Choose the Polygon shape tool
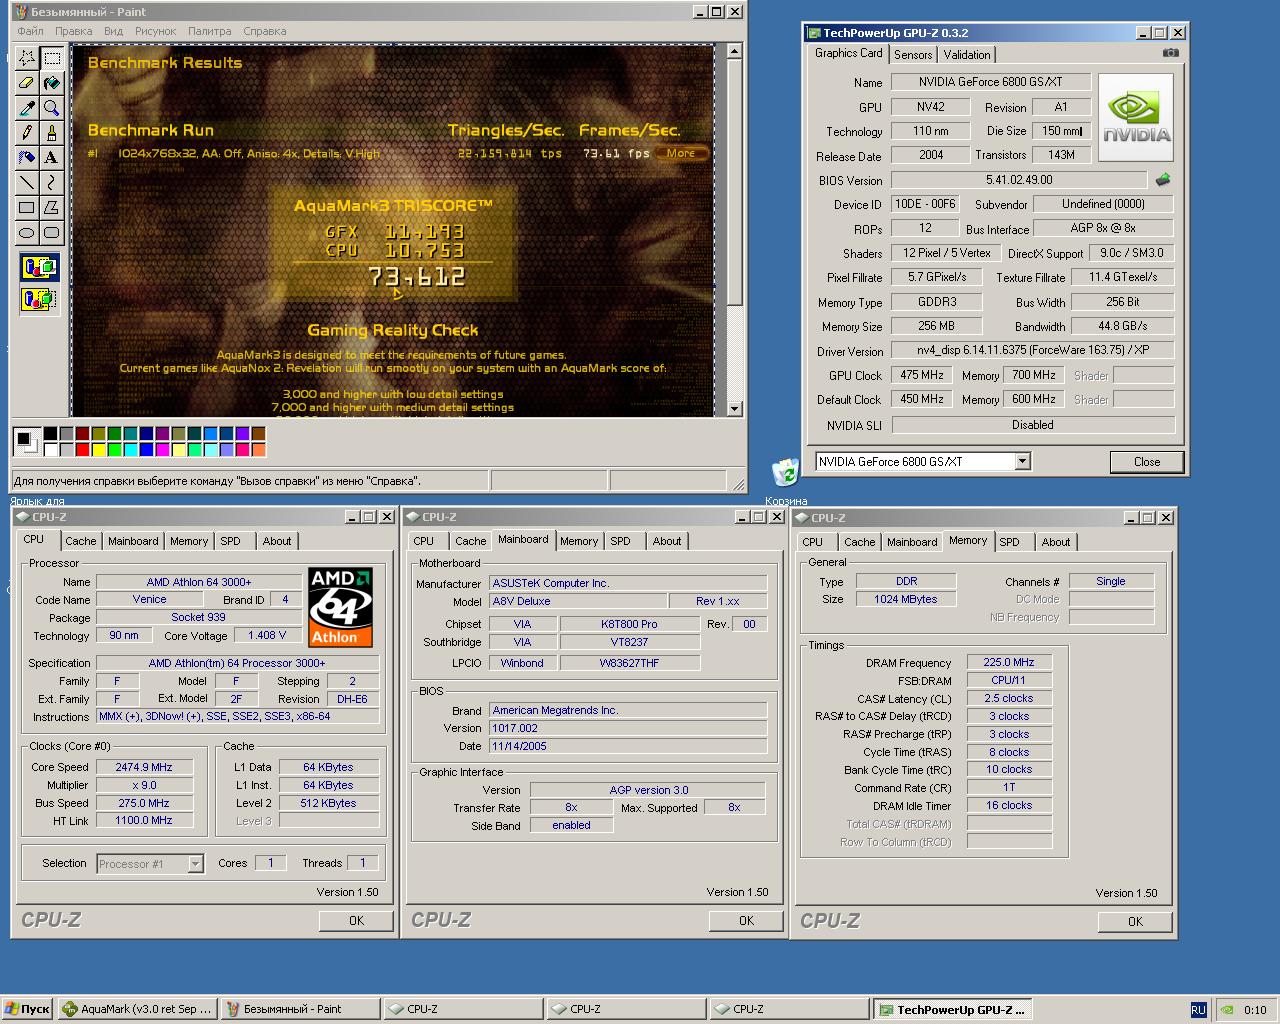This screenshot has height=1024, width=1280. [52, 208]
